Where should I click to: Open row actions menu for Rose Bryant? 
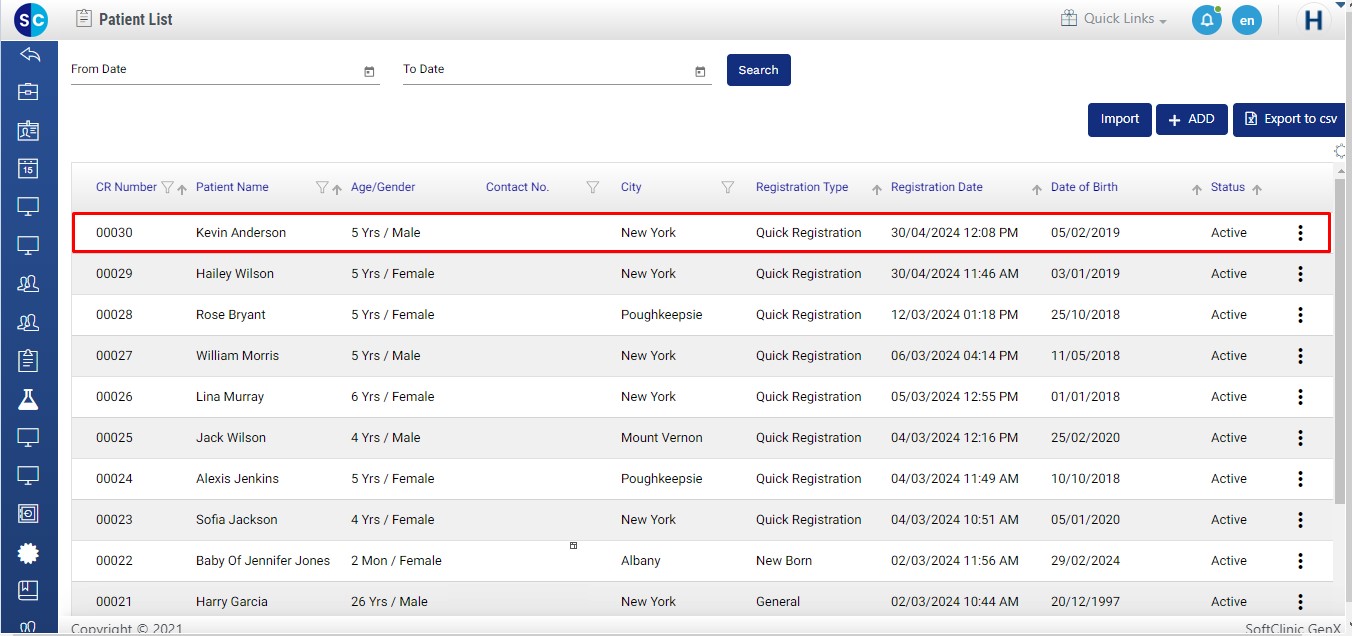pos(1300,315)
